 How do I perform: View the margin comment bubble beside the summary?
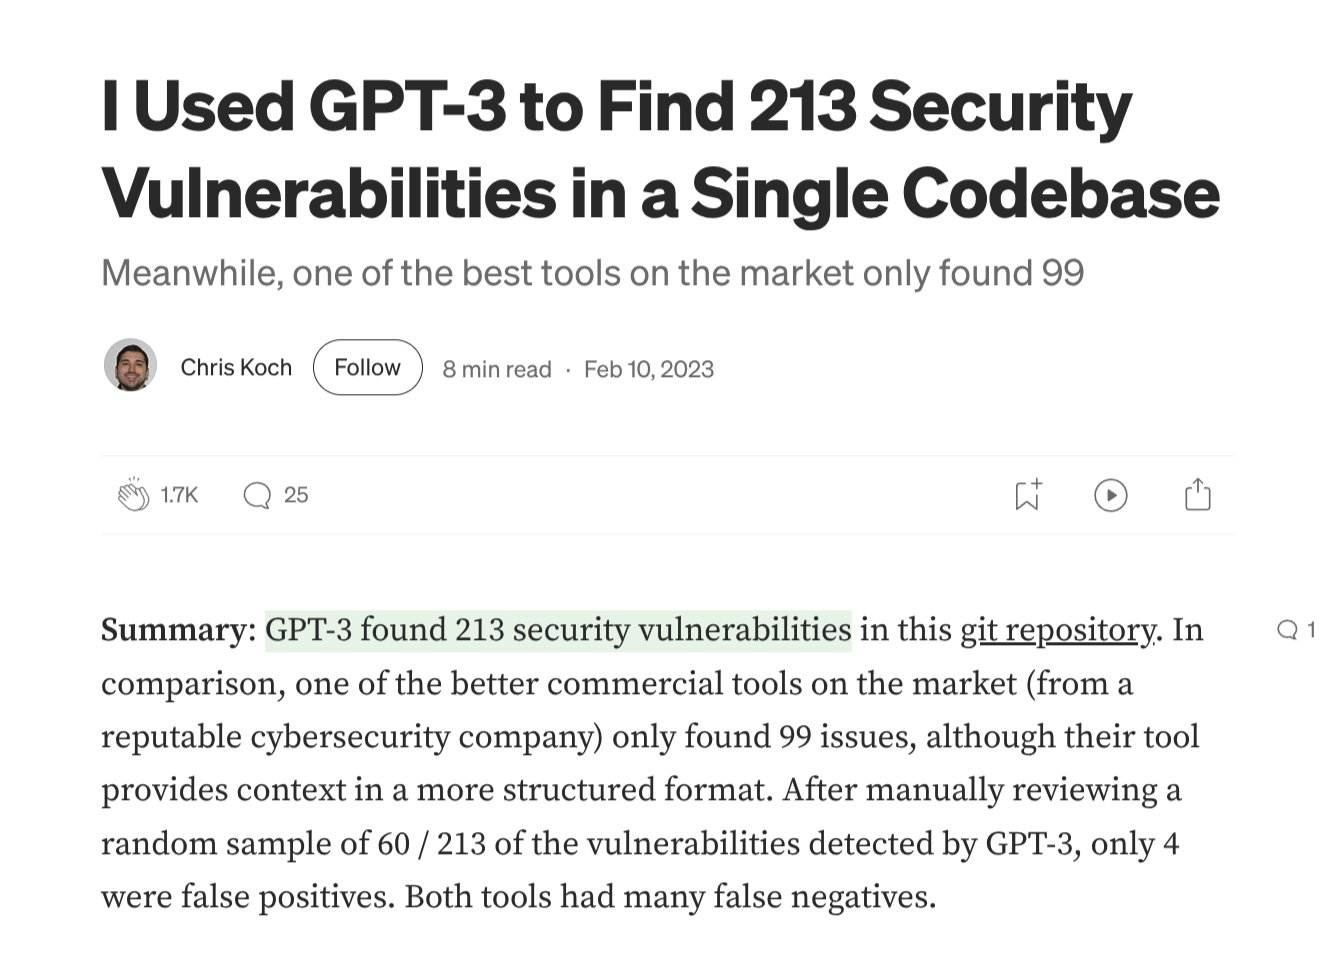pyautogui.click(x=1287, y=630)
